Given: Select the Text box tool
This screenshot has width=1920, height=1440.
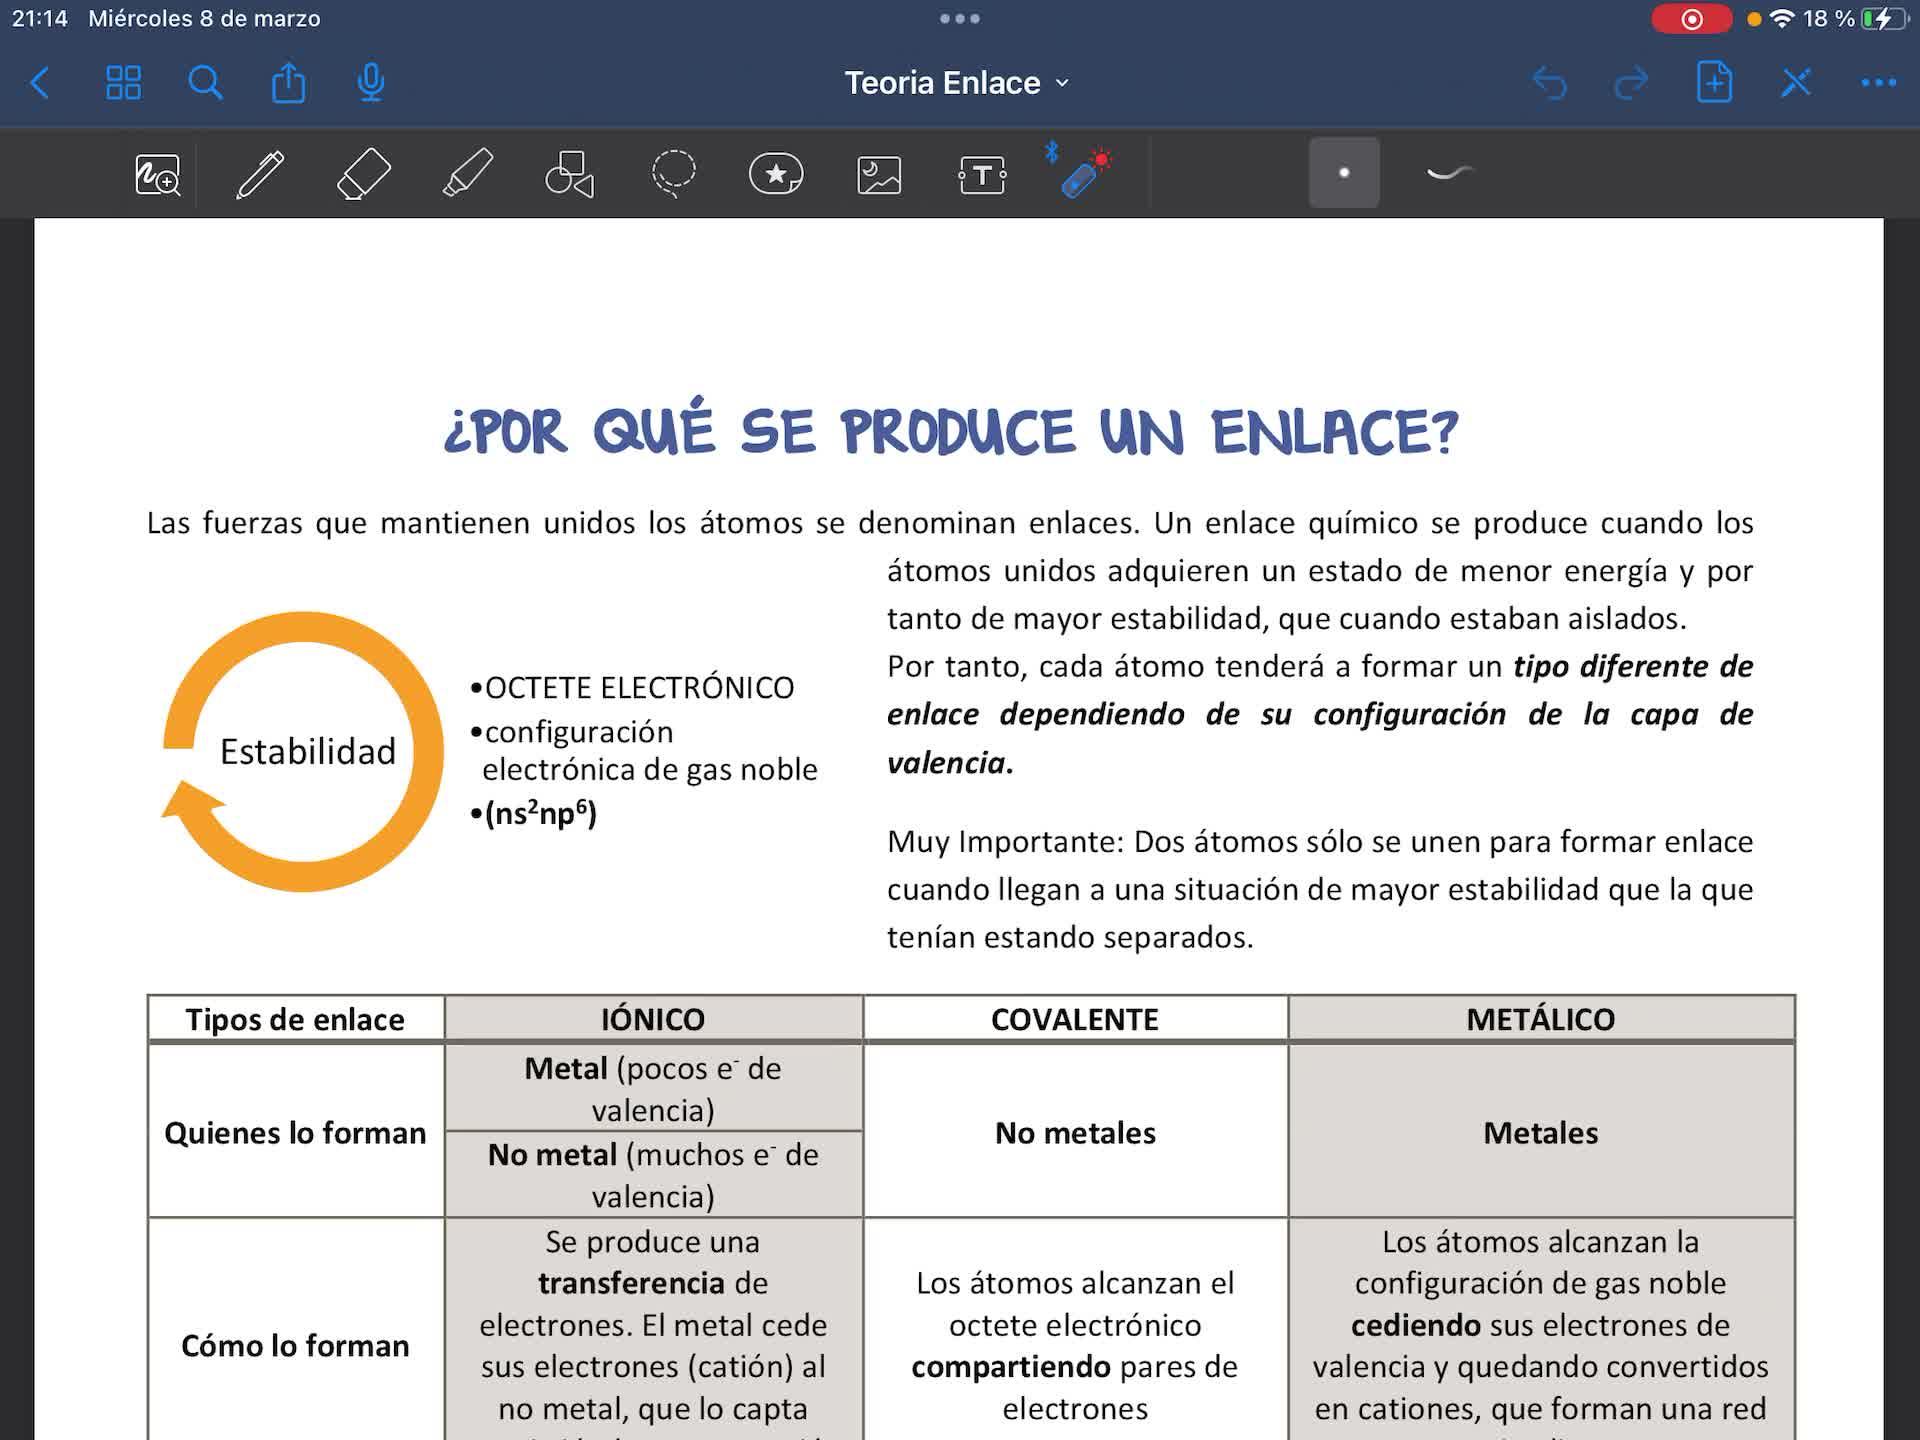Looking at the screenshot, I should pyautogui.click(x=982, y=174).
